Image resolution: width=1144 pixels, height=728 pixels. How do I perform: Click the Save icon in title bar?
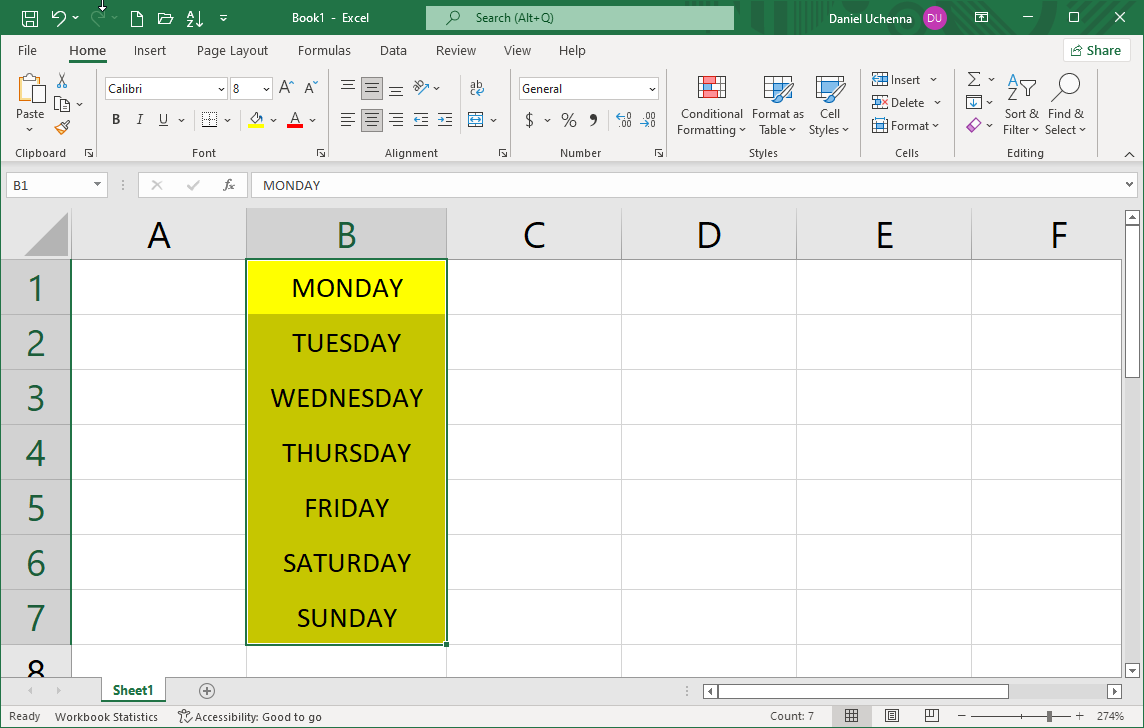[30, 18]
